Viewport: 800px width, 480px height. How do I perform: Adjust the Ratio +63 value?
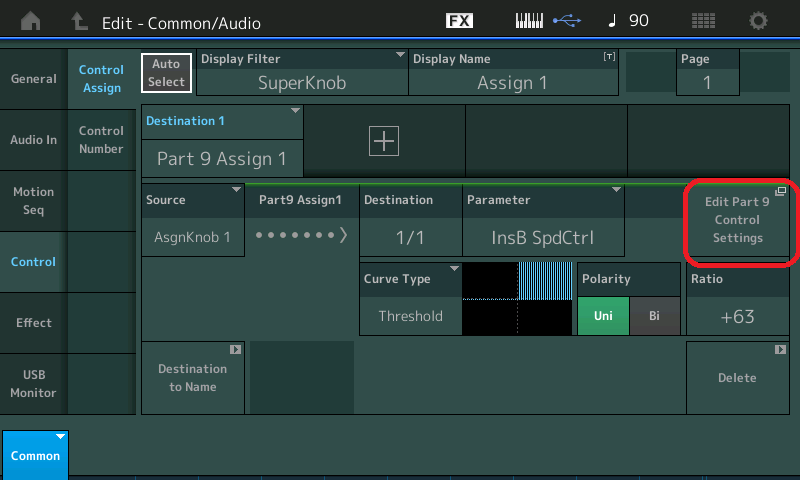click(x=737, y=316)
